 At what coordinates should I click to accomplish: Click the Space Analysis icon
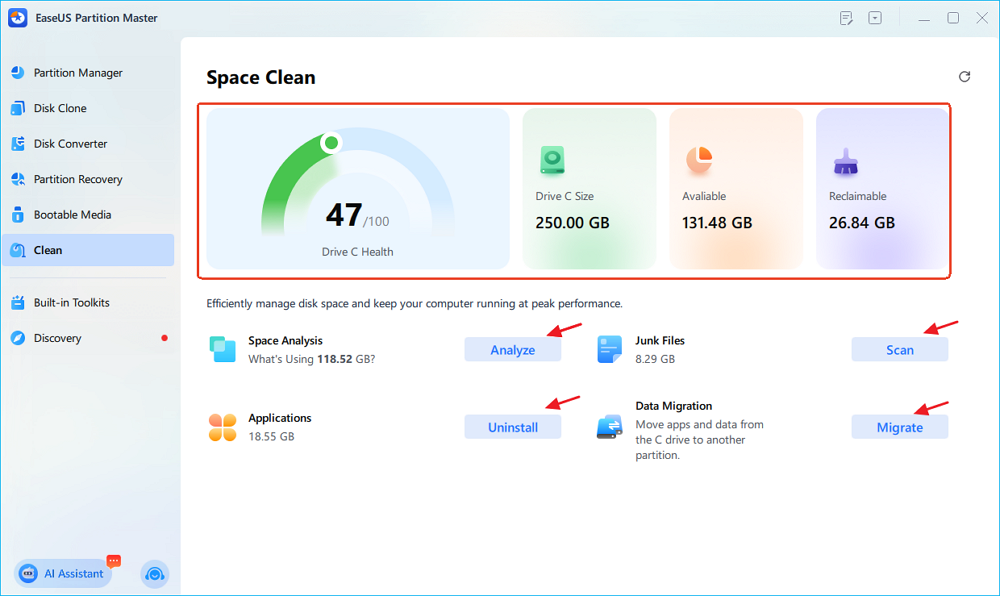pyautogui.click(x=223, y=349)
